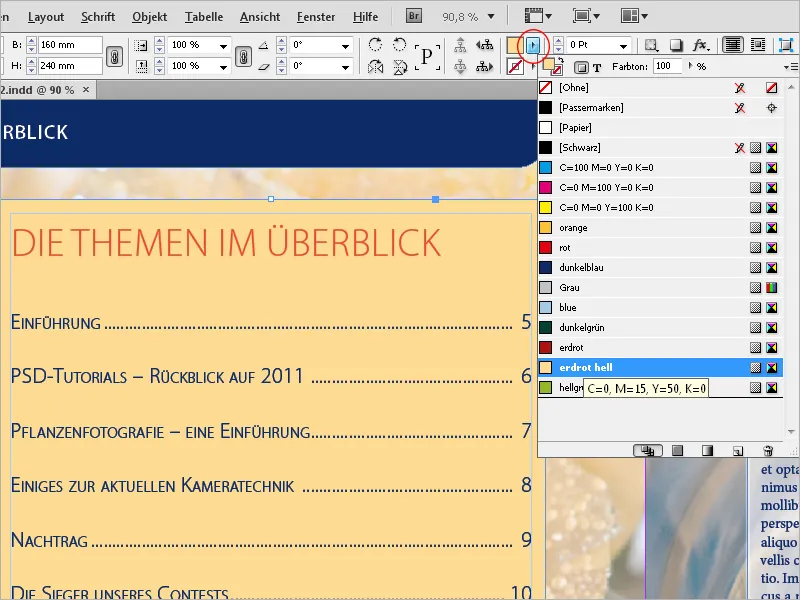The width and height of the screenshot is (800, 600).
Task: Open the Objekt menu
Action: (x=149, y=17)
